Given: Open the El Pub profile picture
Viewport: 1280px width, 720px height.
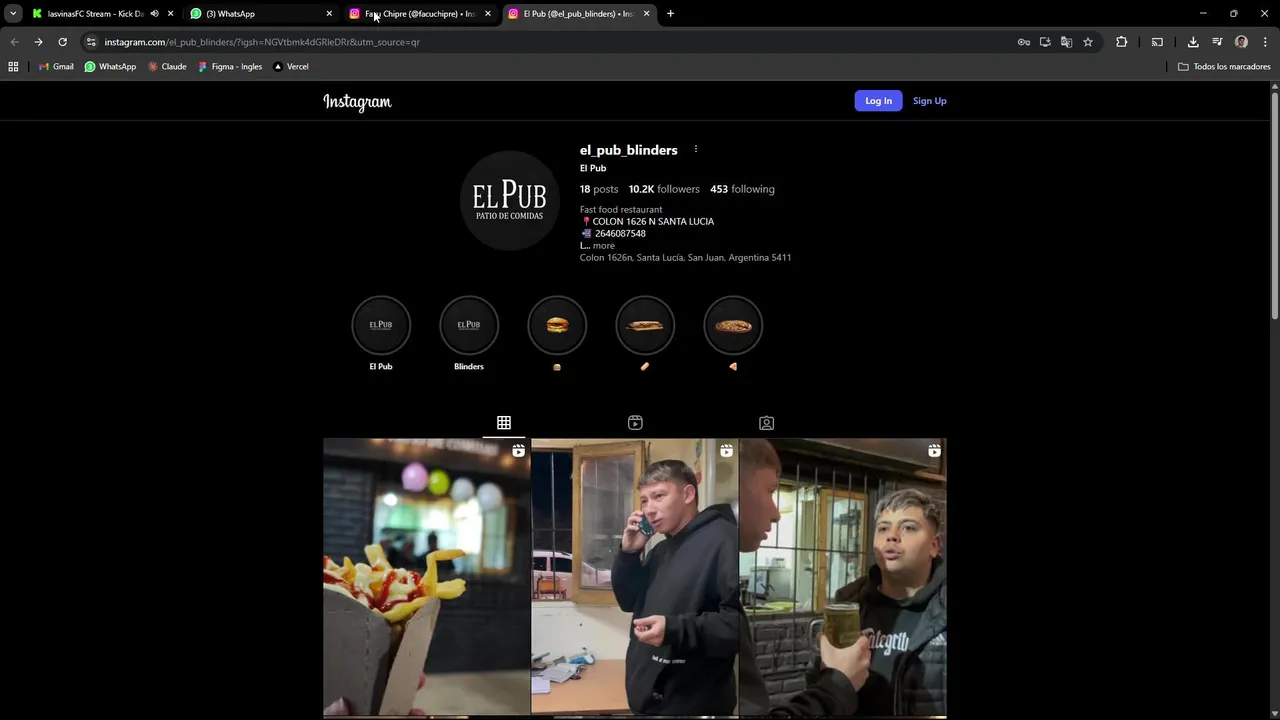Looking at the screenshot, I should tap(509, 200).
